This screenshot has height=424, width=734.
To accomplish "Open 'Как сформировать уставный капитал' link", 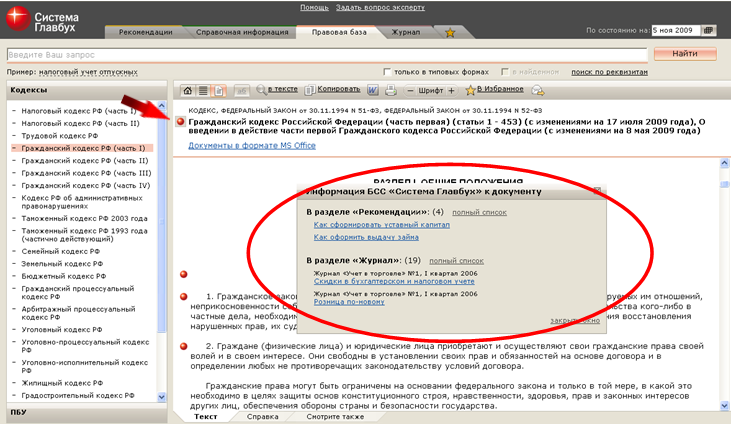I will click(382, 225).
